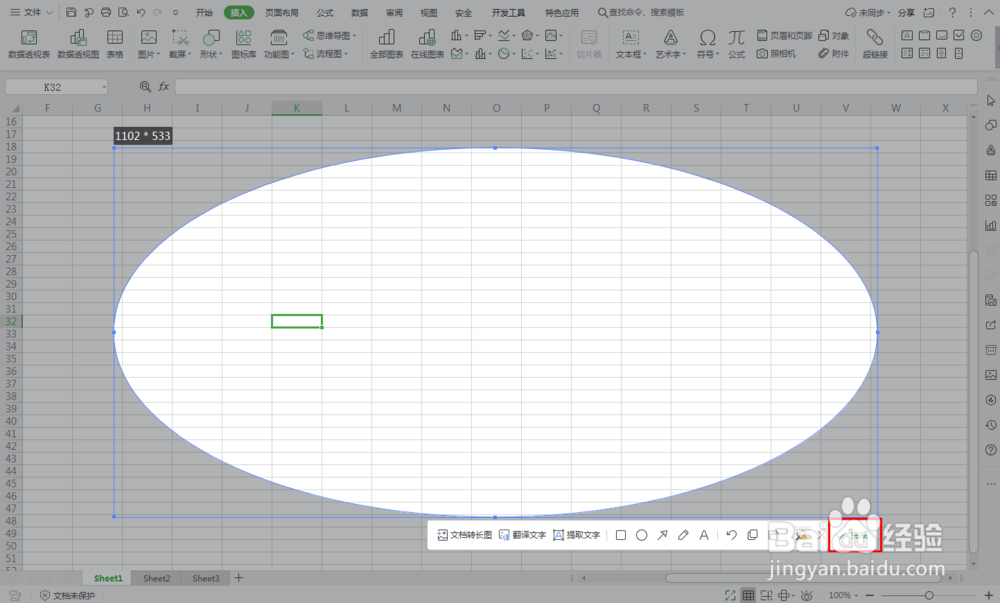Select rectangle annotation tool in screenshot toolbar
The width and height of the screenshot is (1000, 603).
621,535
